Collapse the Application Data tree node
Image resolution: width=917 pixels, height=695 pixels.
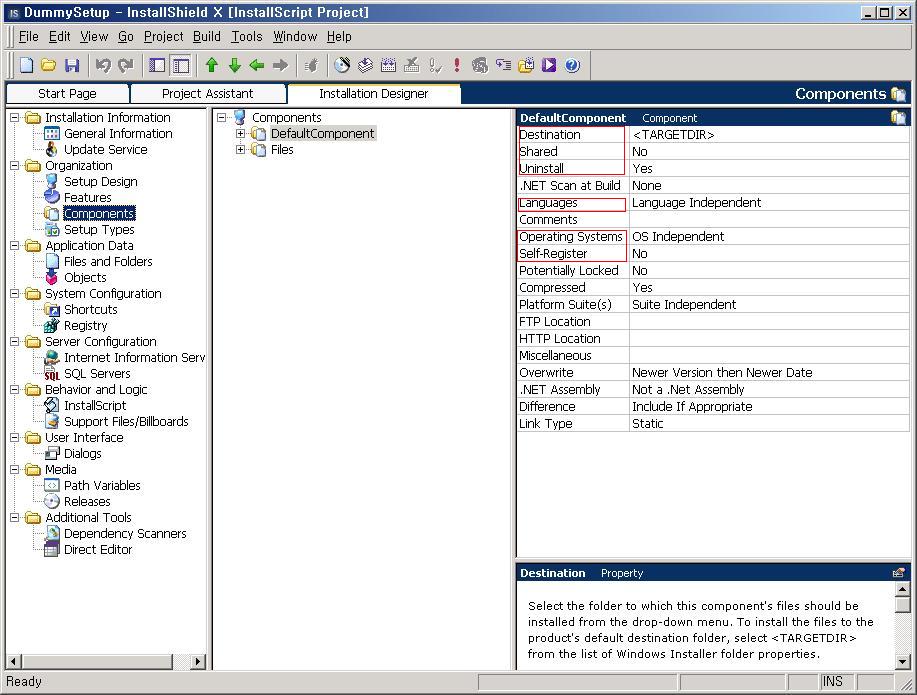tap(15, 246)
